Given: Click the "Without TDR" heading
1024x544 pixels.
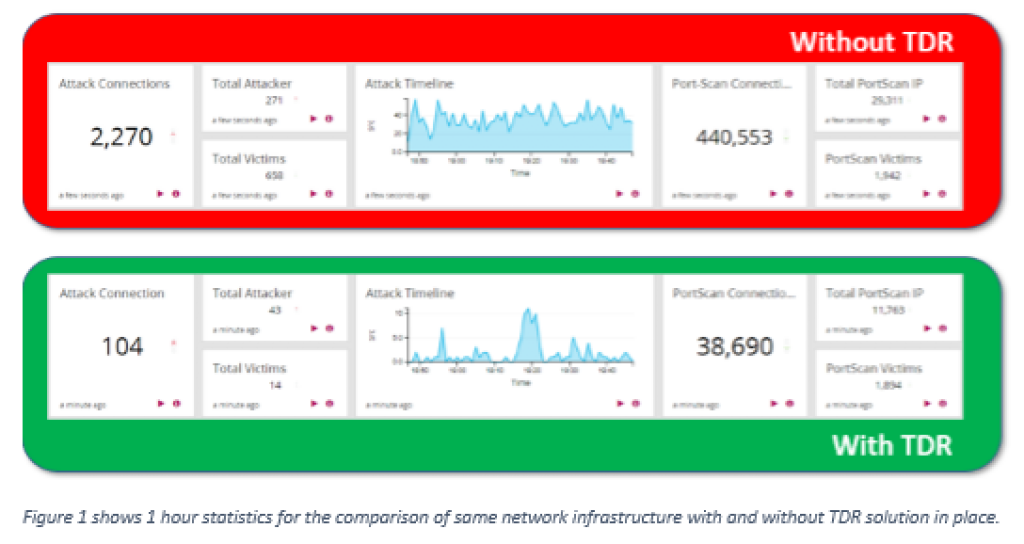Looking at the screenshot, I should [x=871, y=42].
